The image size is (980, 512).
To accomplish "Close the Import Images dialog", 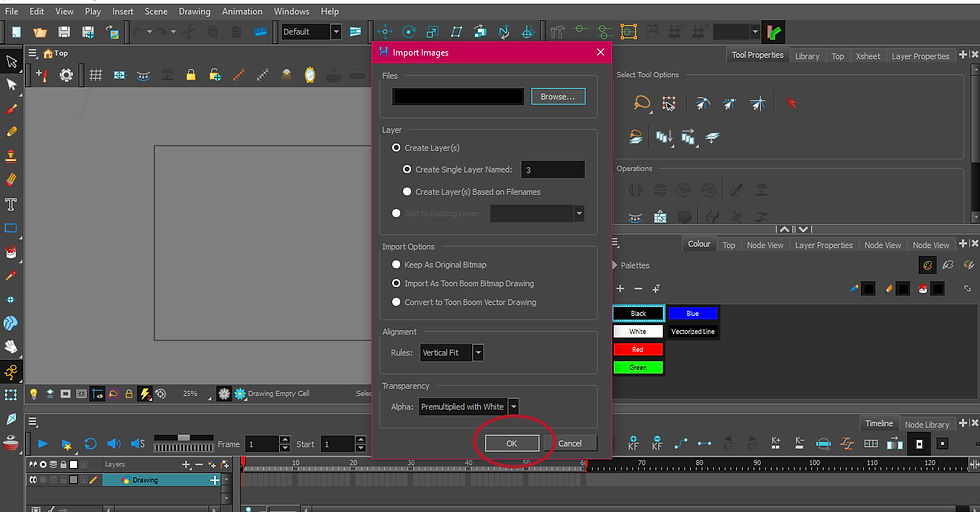I will 601,53.
